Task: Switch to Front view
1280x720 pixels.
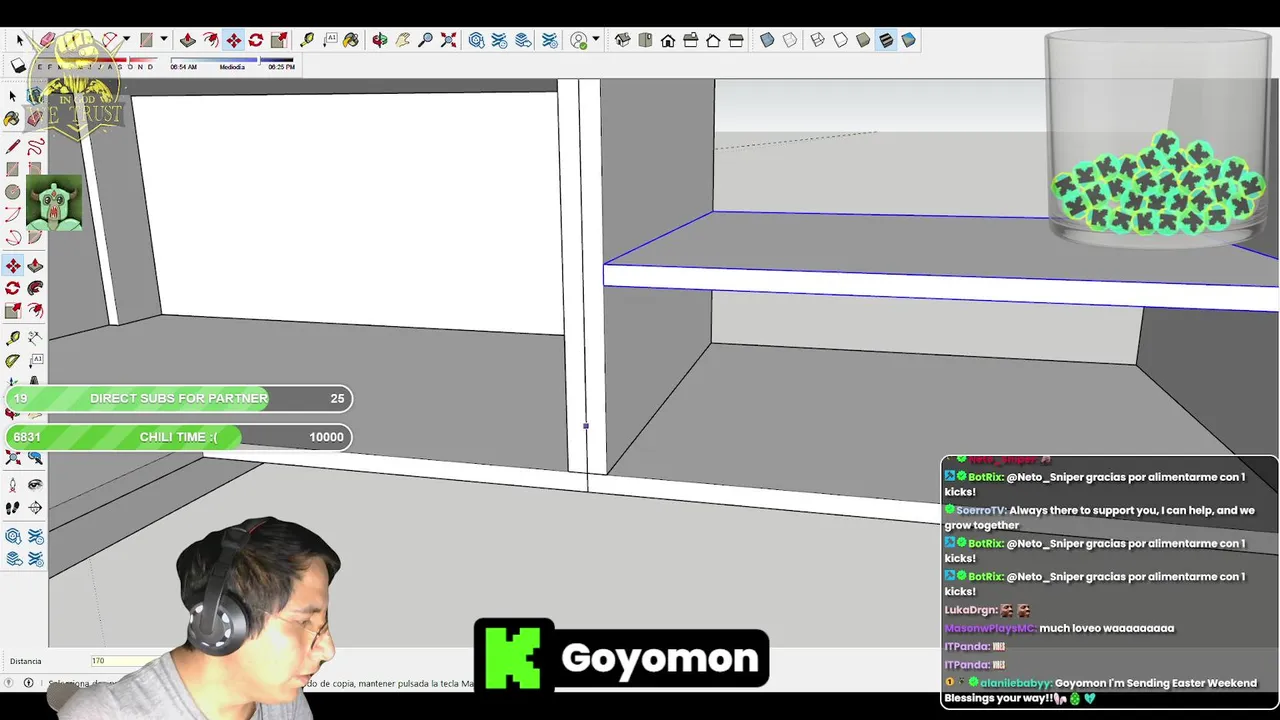Action: 668,40
